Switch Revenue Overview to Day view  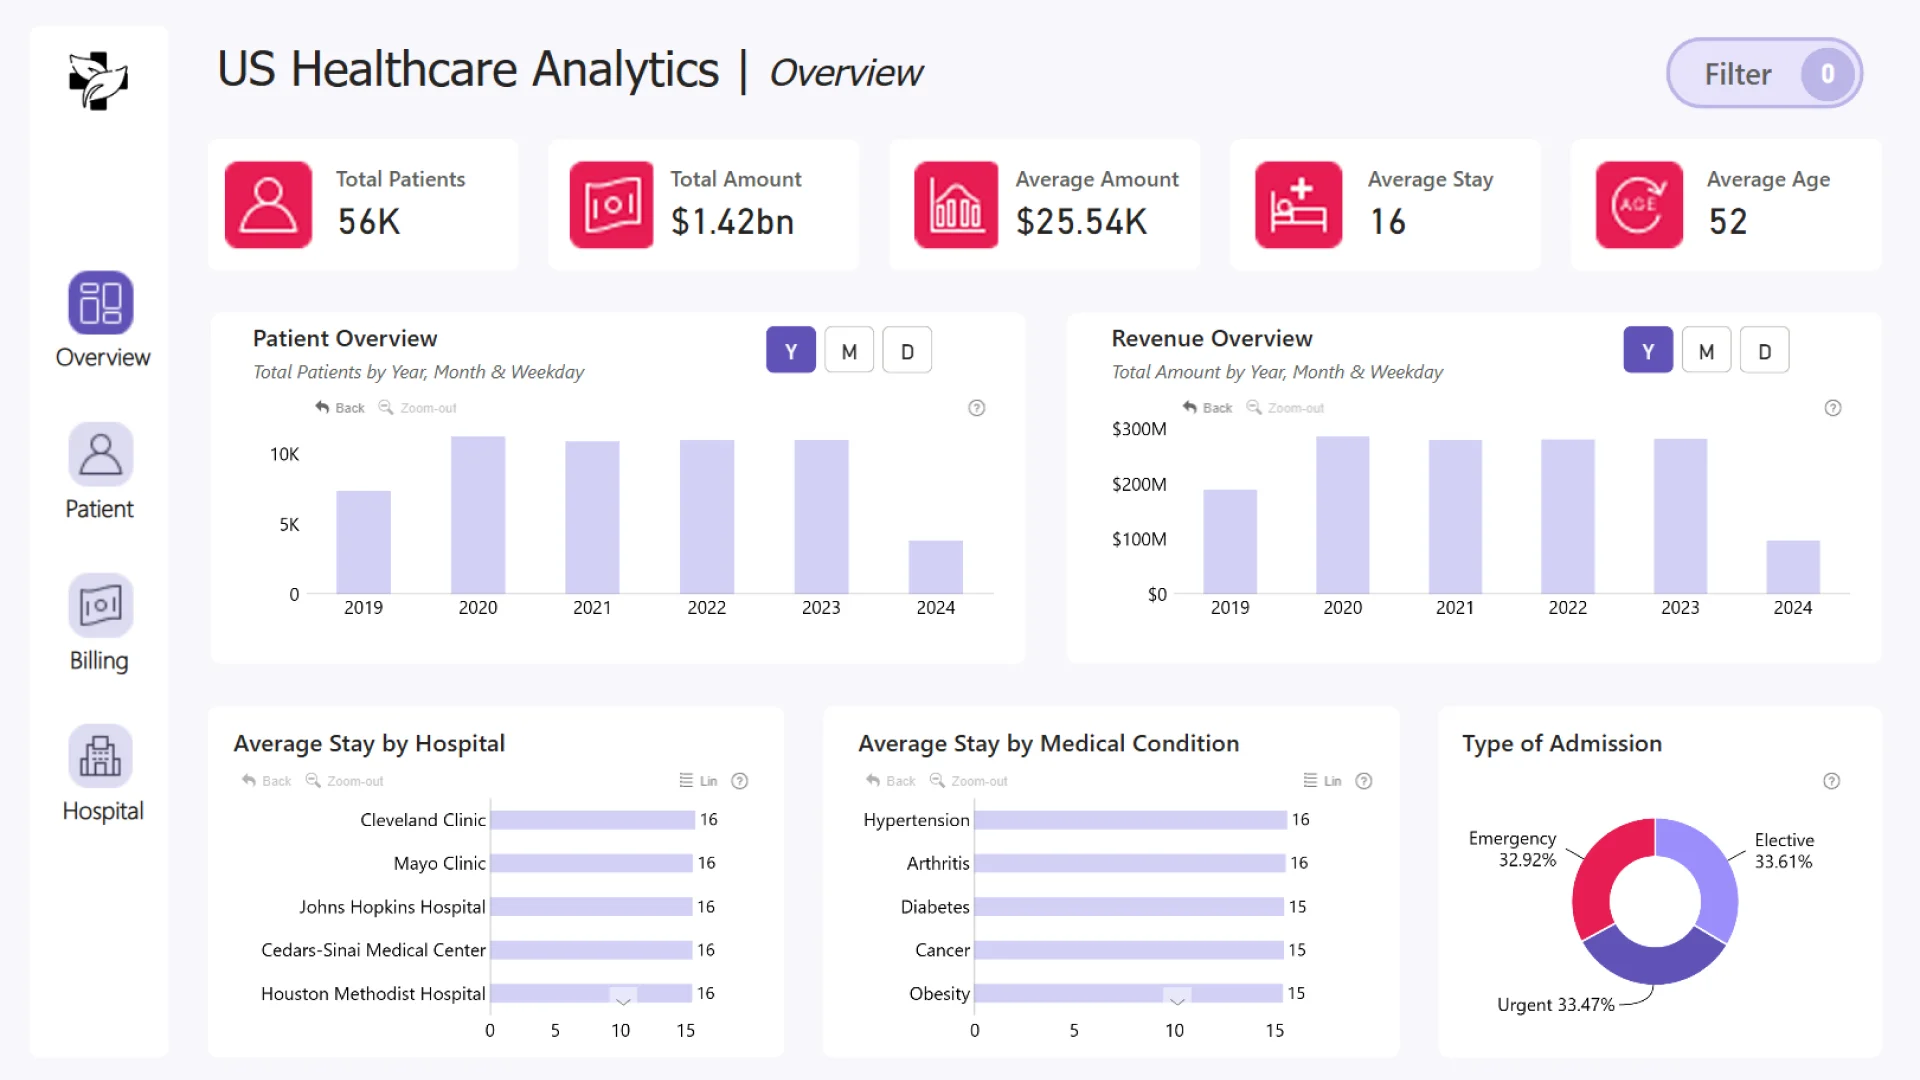pos(1764,351)
